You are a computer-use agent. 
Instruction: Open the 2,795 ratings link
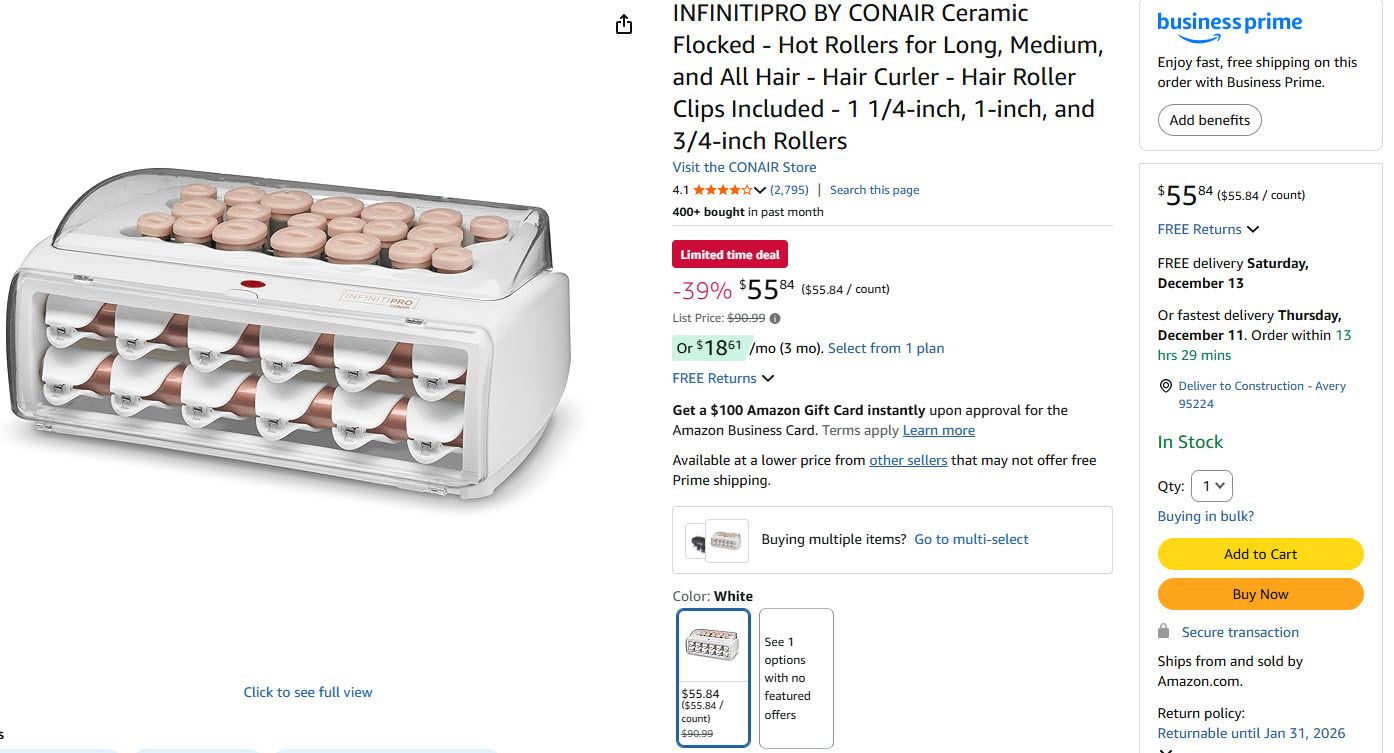tap(789, 190)
